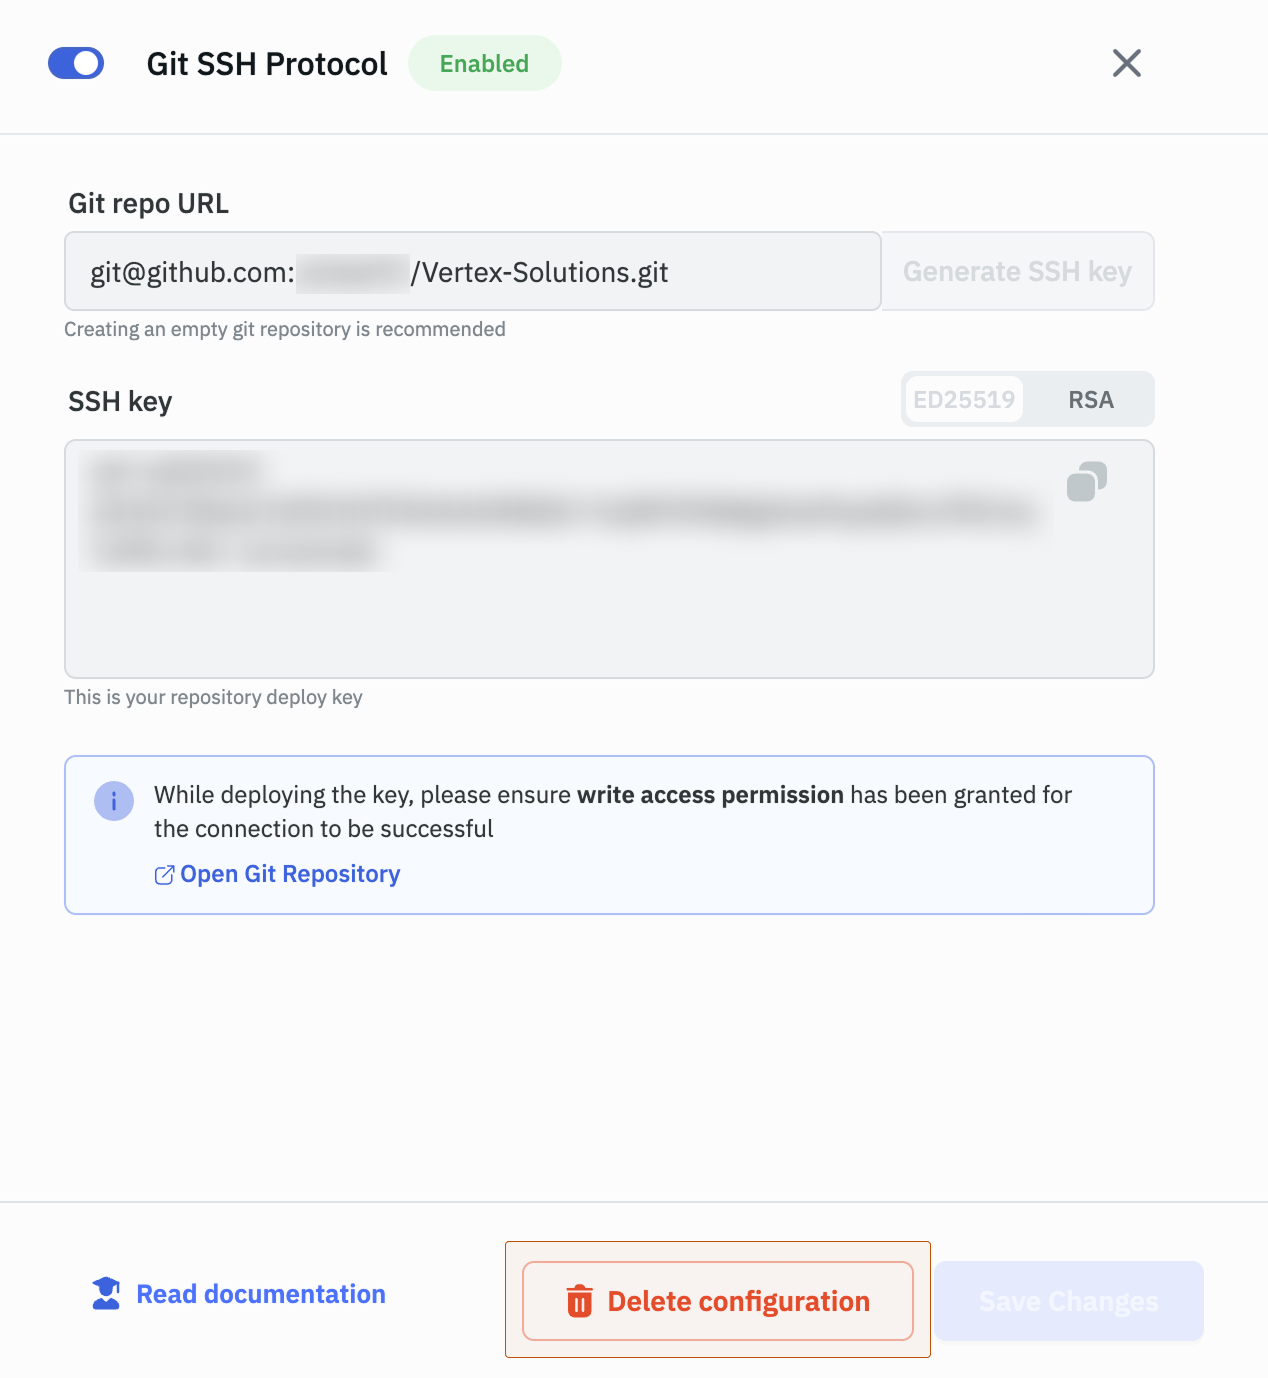This screenshot has height=1378, width=1268.
Task: Open the Git repository in a new tab
Action: [290, 874]
